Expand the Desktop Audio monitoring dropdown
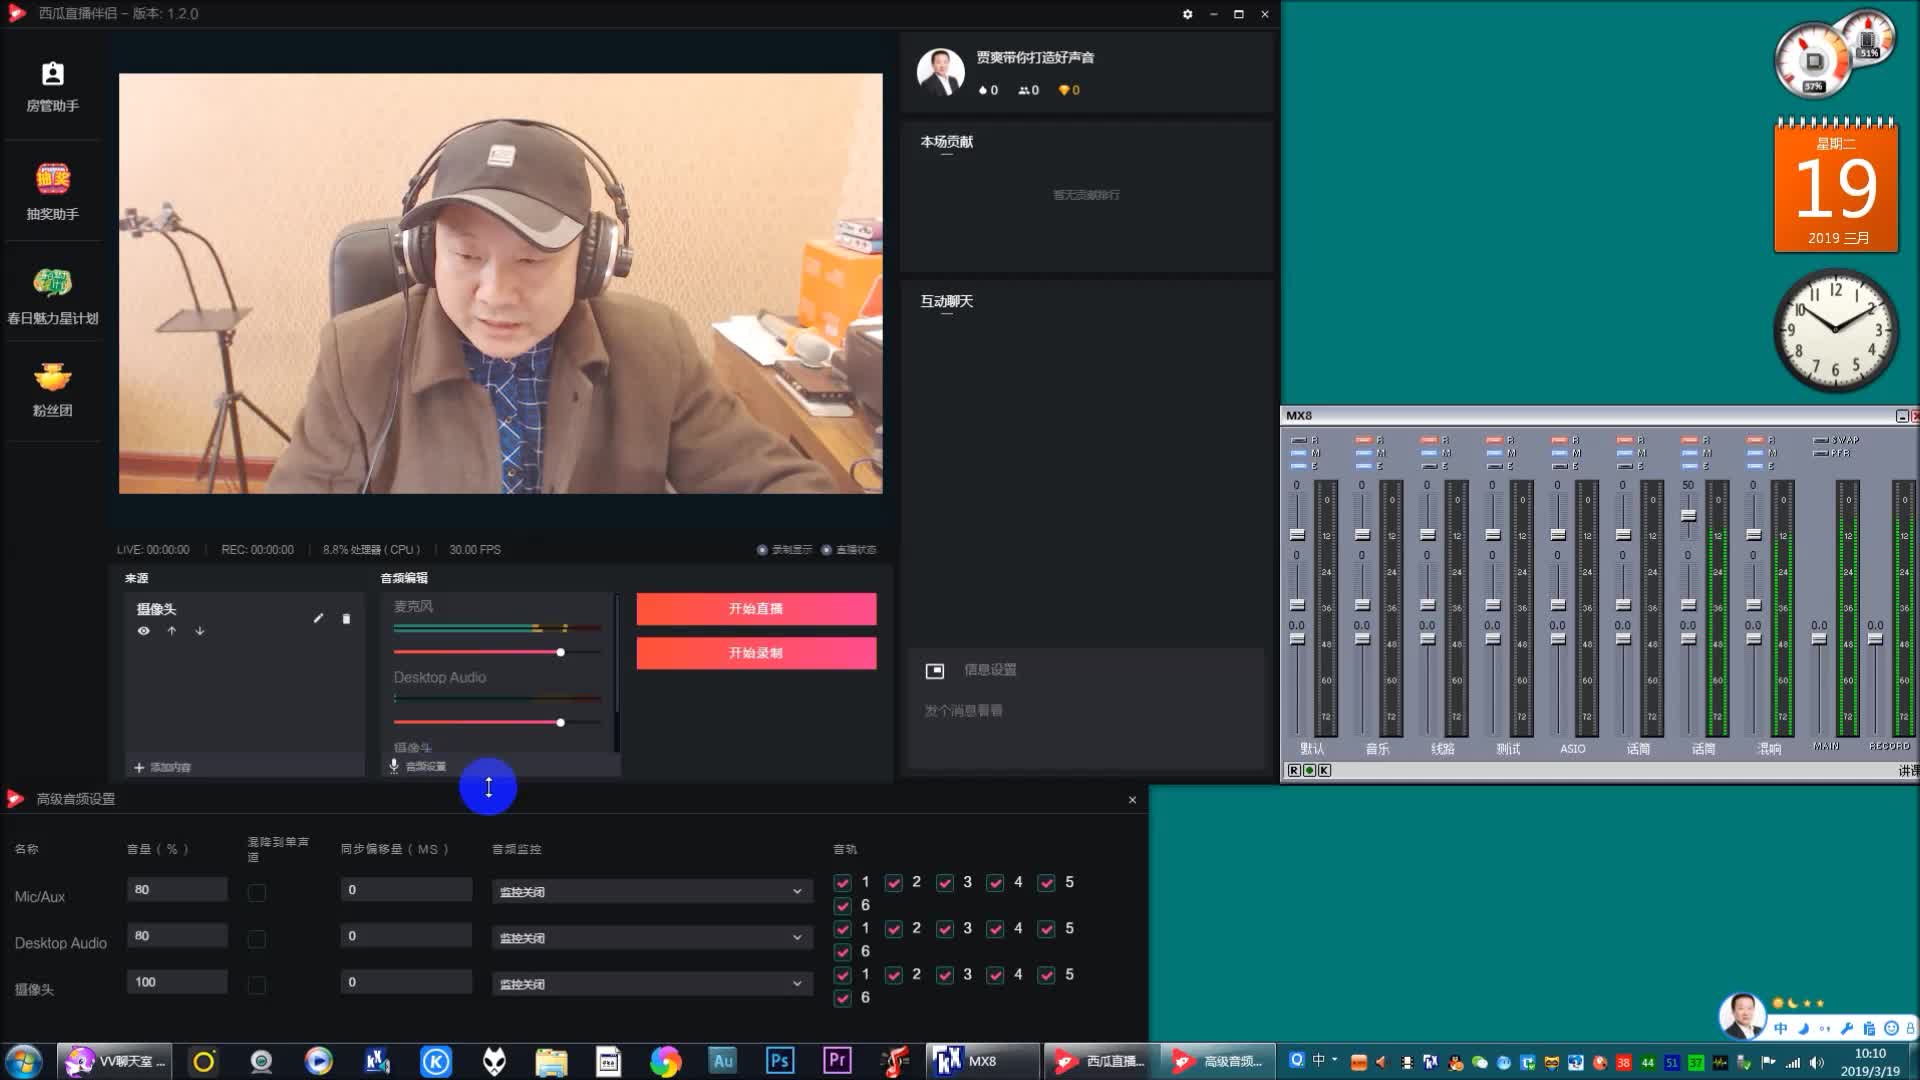 pyautogui.click(x=650, y=938)
